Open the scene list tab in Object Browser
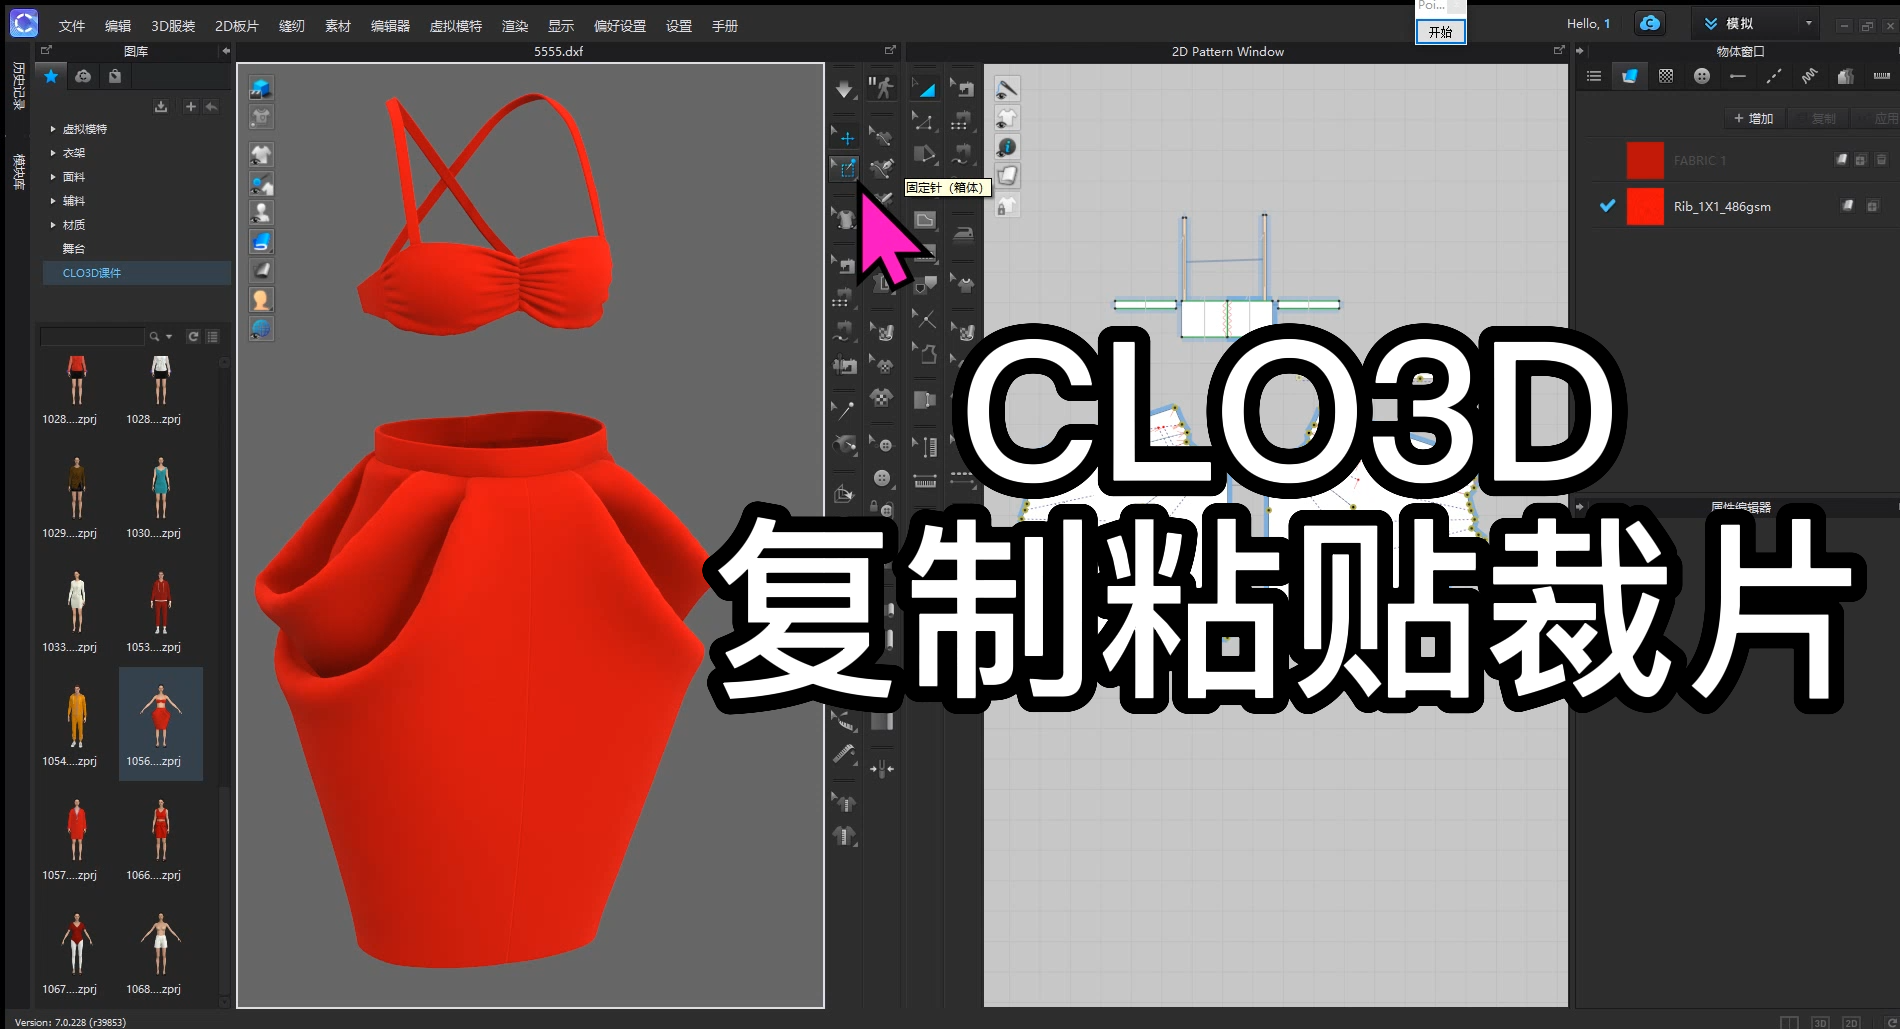The height and width of the screenshot is (1029, 1900). [1594, 76]
